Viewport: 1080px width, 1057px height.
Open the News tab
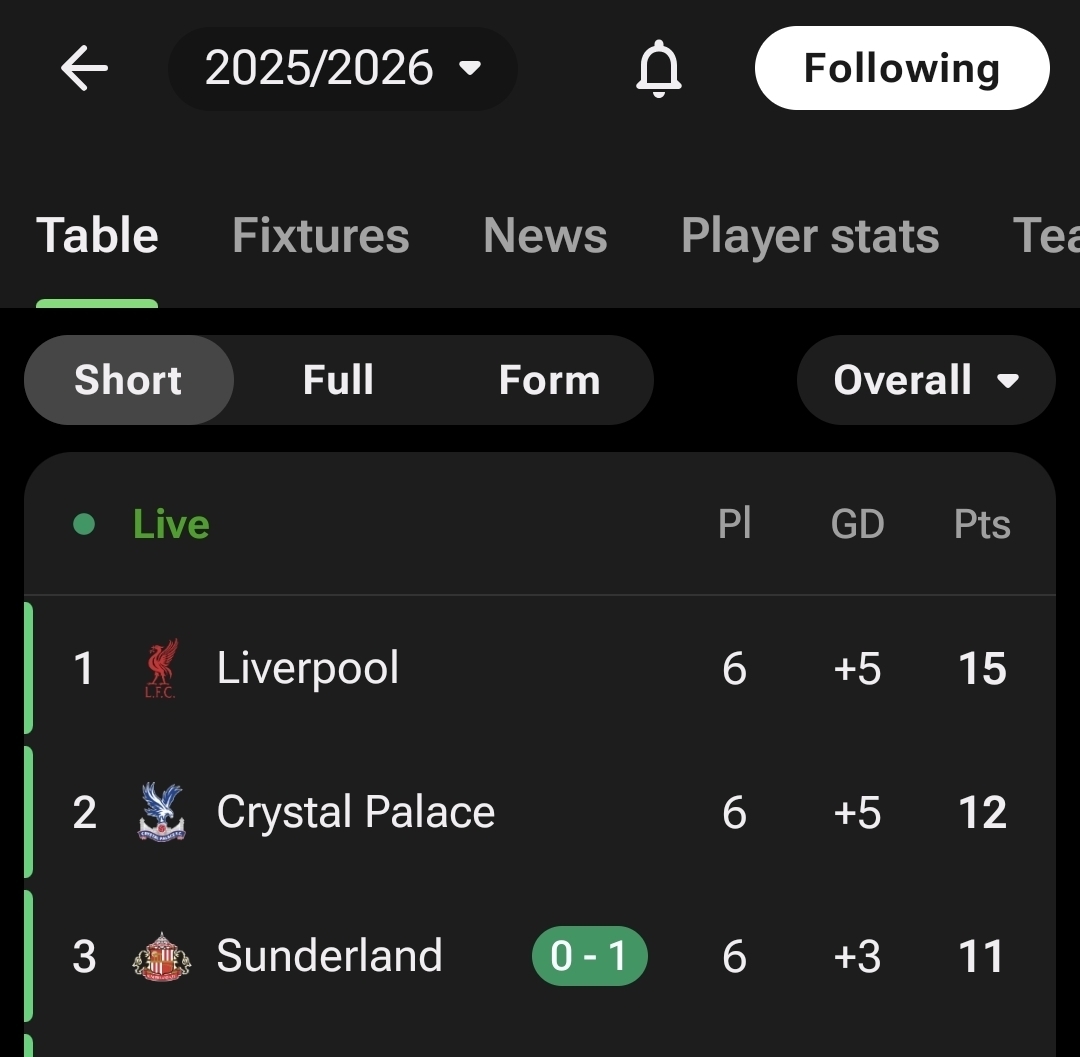pos(545,236)
